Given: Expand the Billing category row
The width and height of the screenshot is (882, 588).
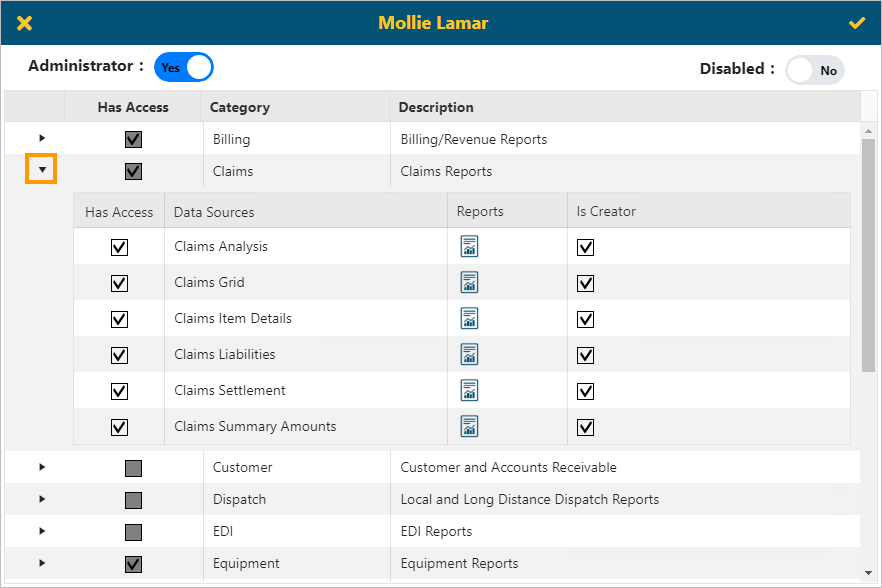Looking at the screenshot, I should pos(40,138).
